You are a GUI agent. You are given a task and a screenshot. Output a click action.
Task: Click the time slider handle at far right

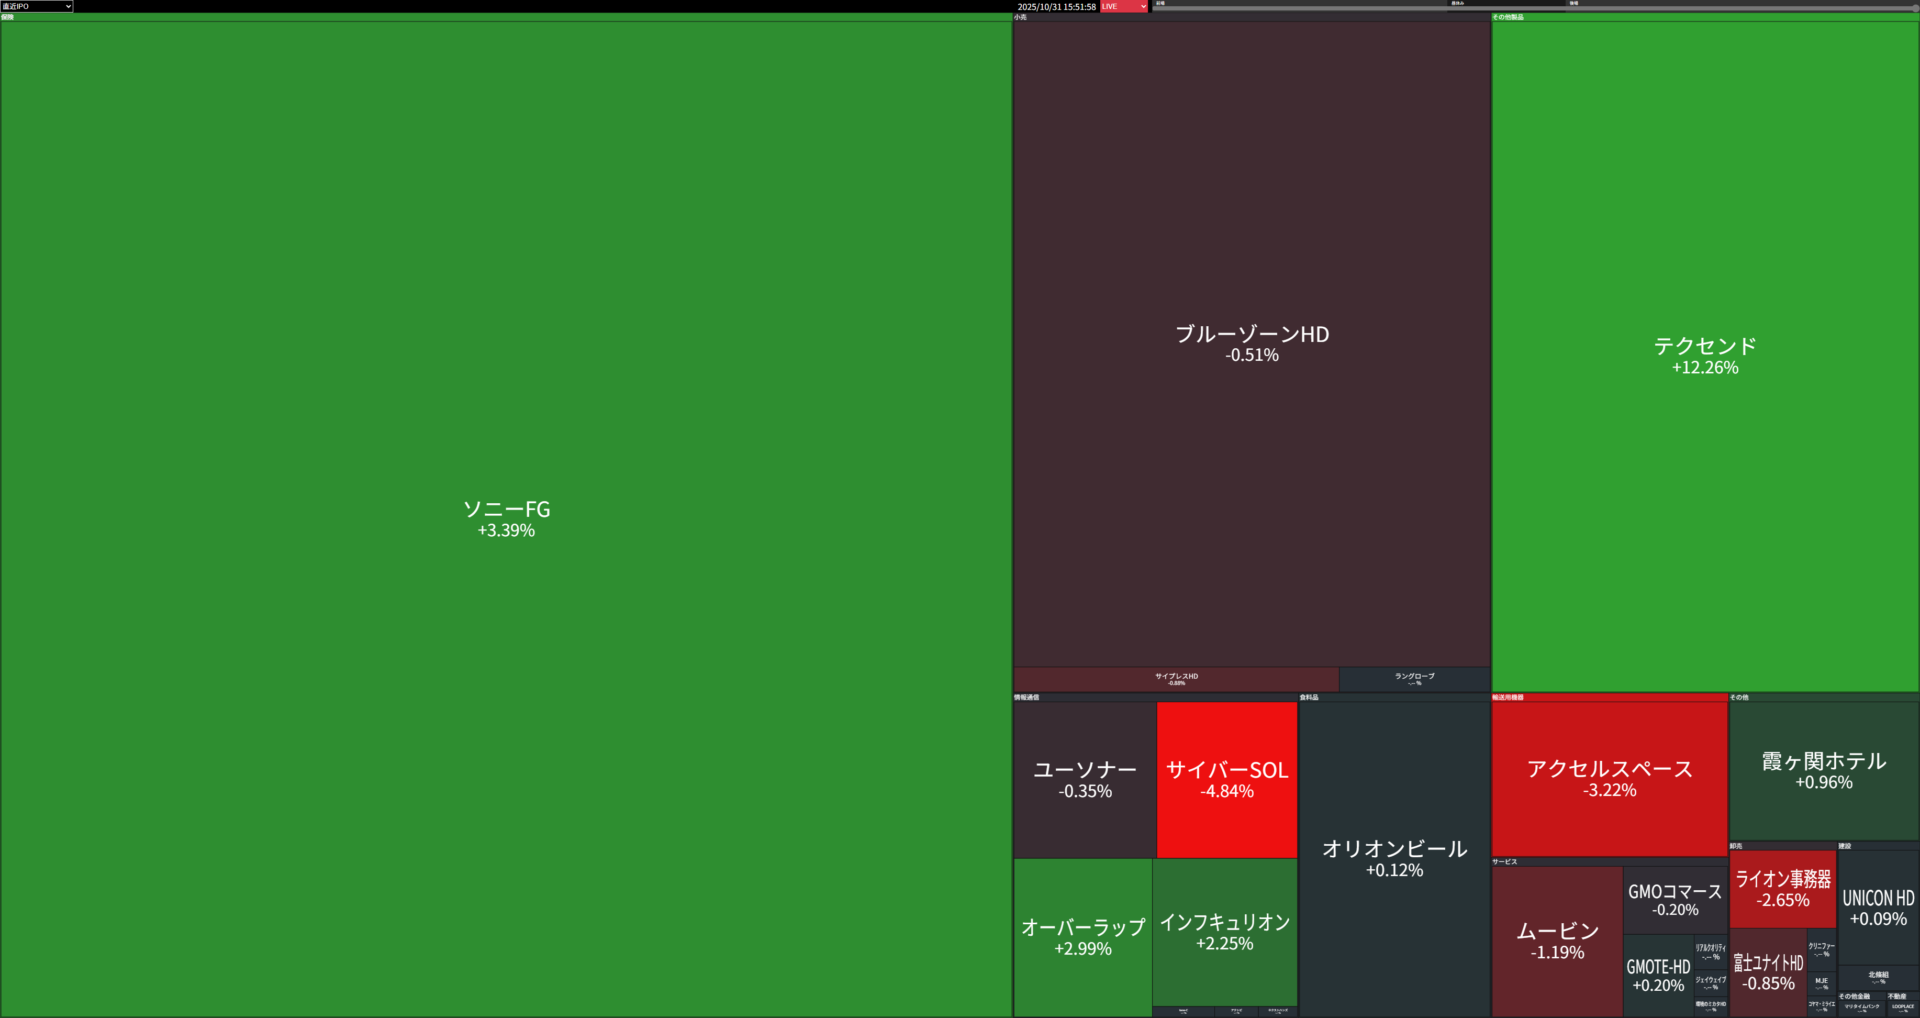[x=1914, y=8]
